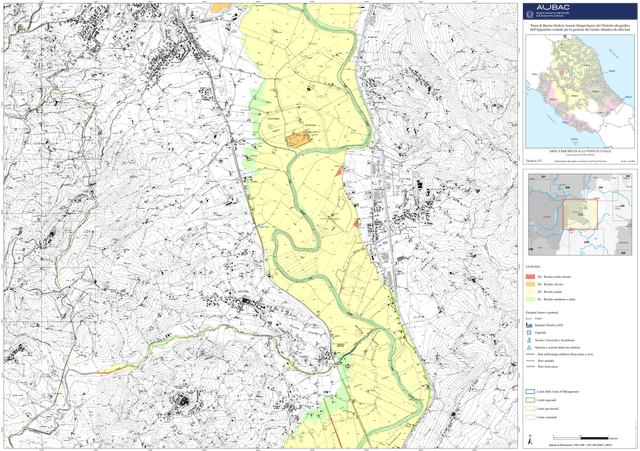This screenshot has height=451, width=640.
Task: Click the Limiti regionali green outline symbol
Action: [530, 400]
